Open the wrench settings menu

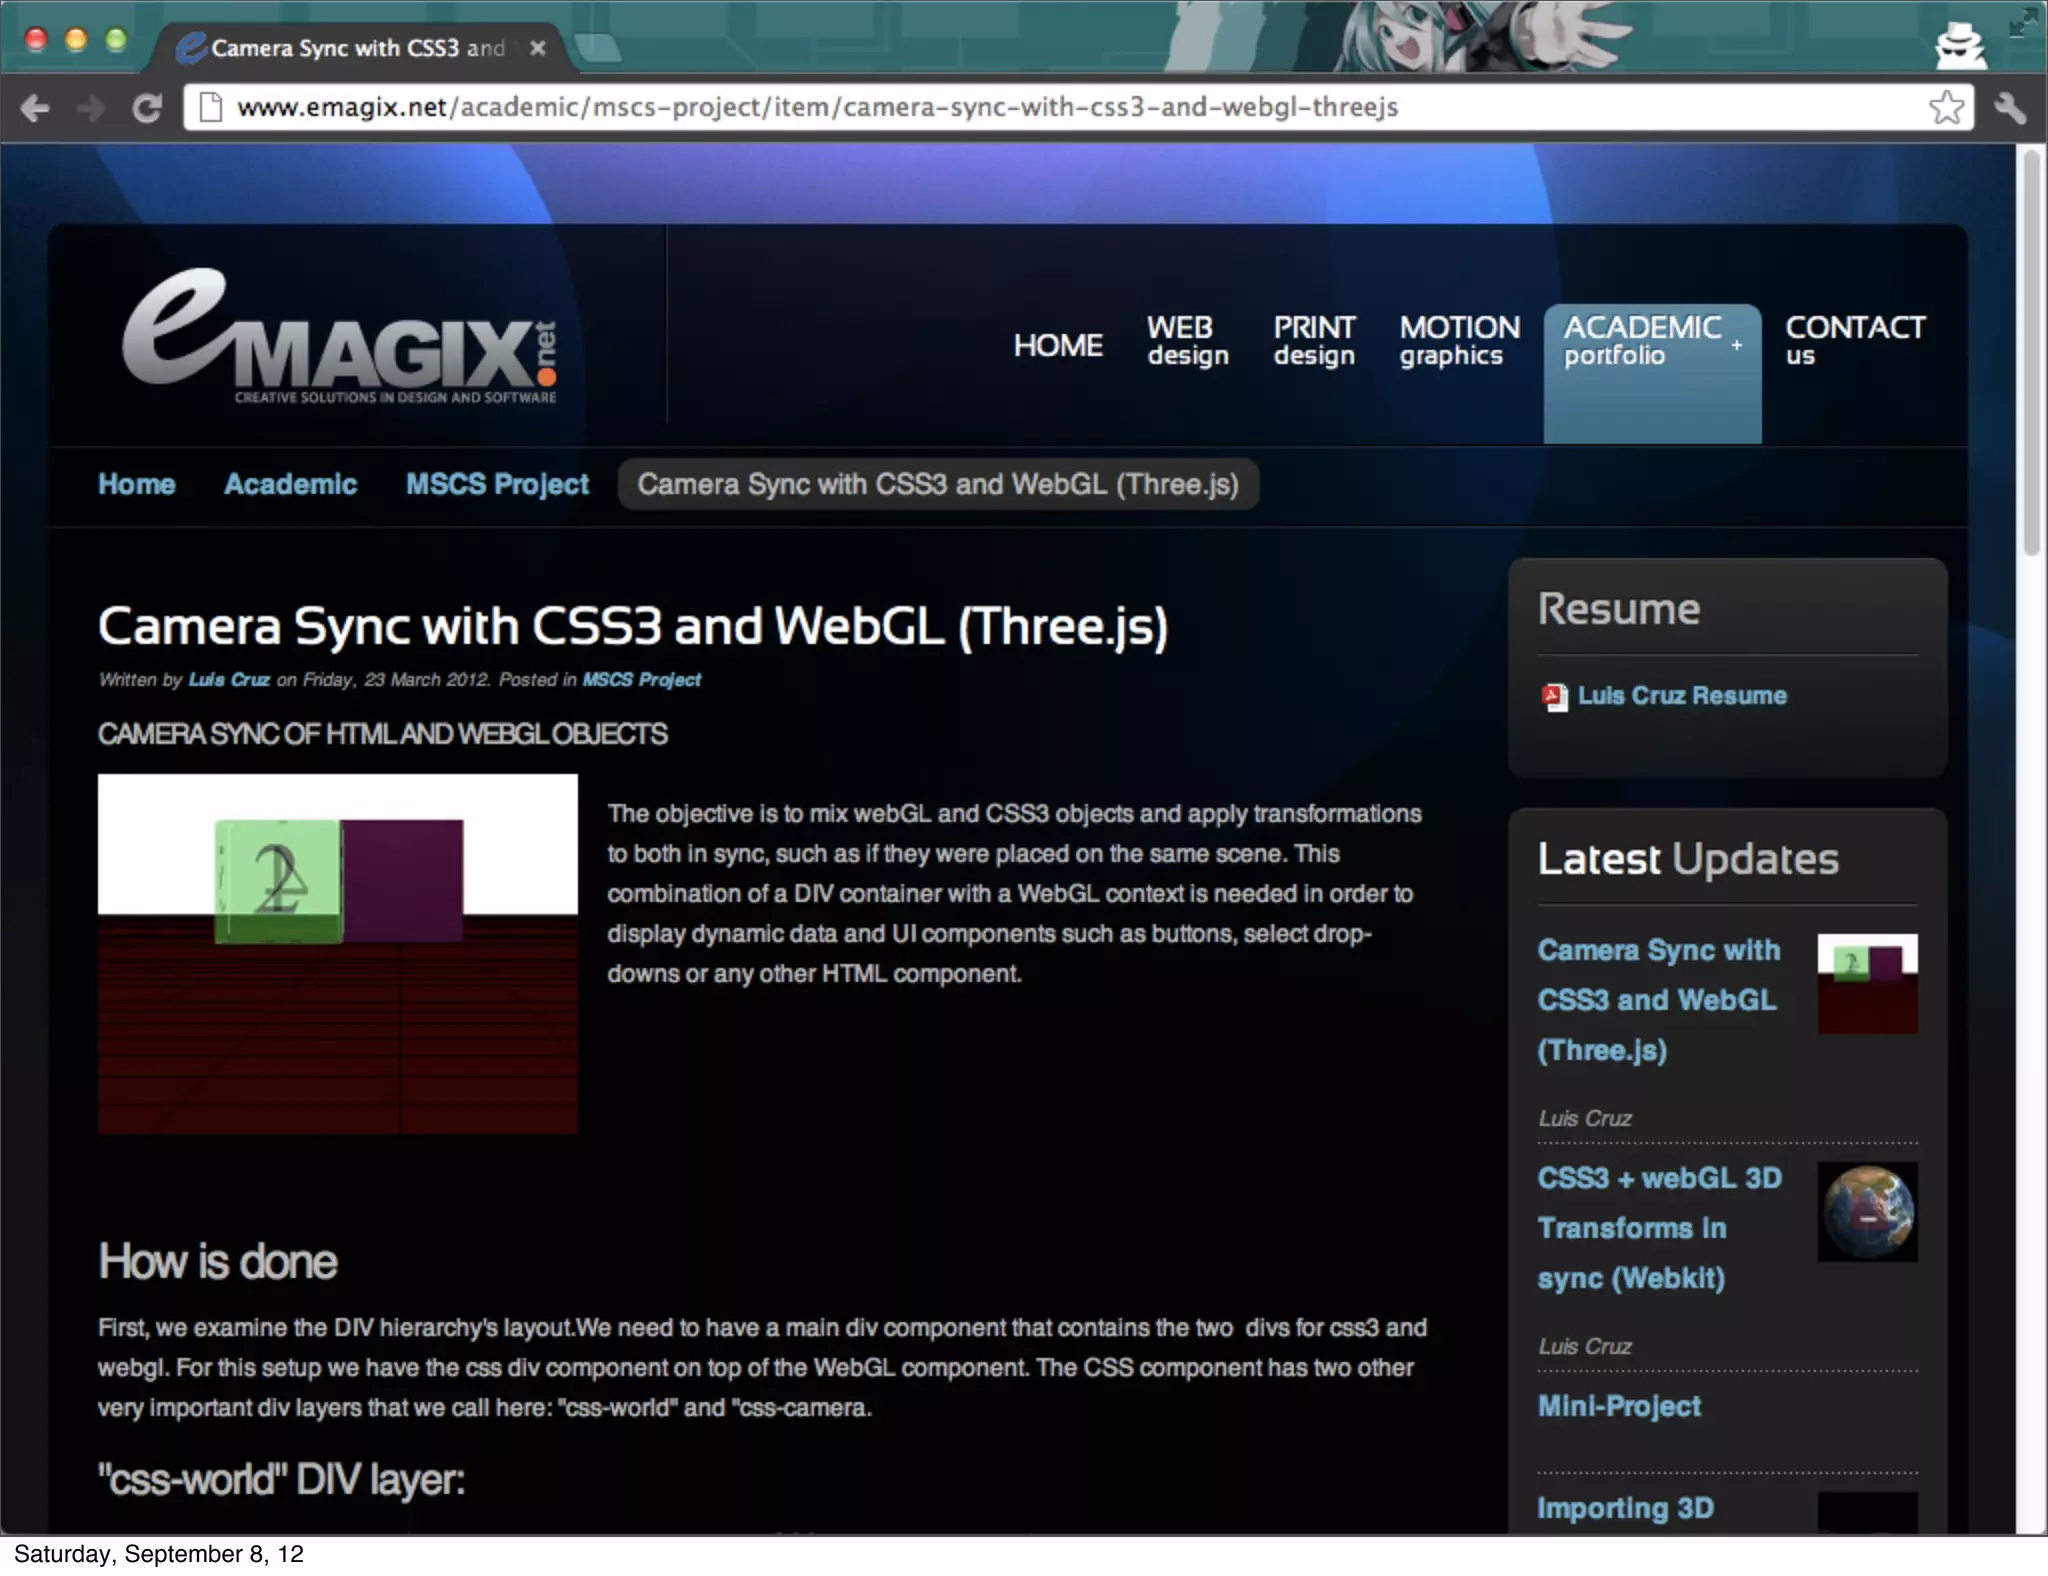pyautogui.click(x=2010, y=108)
